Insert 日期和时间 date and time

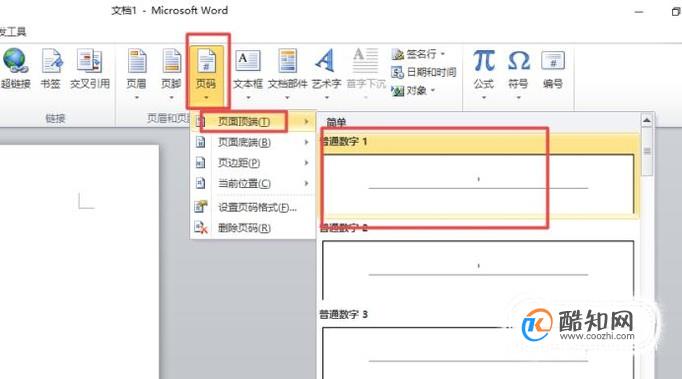click(x=424, y=72)
